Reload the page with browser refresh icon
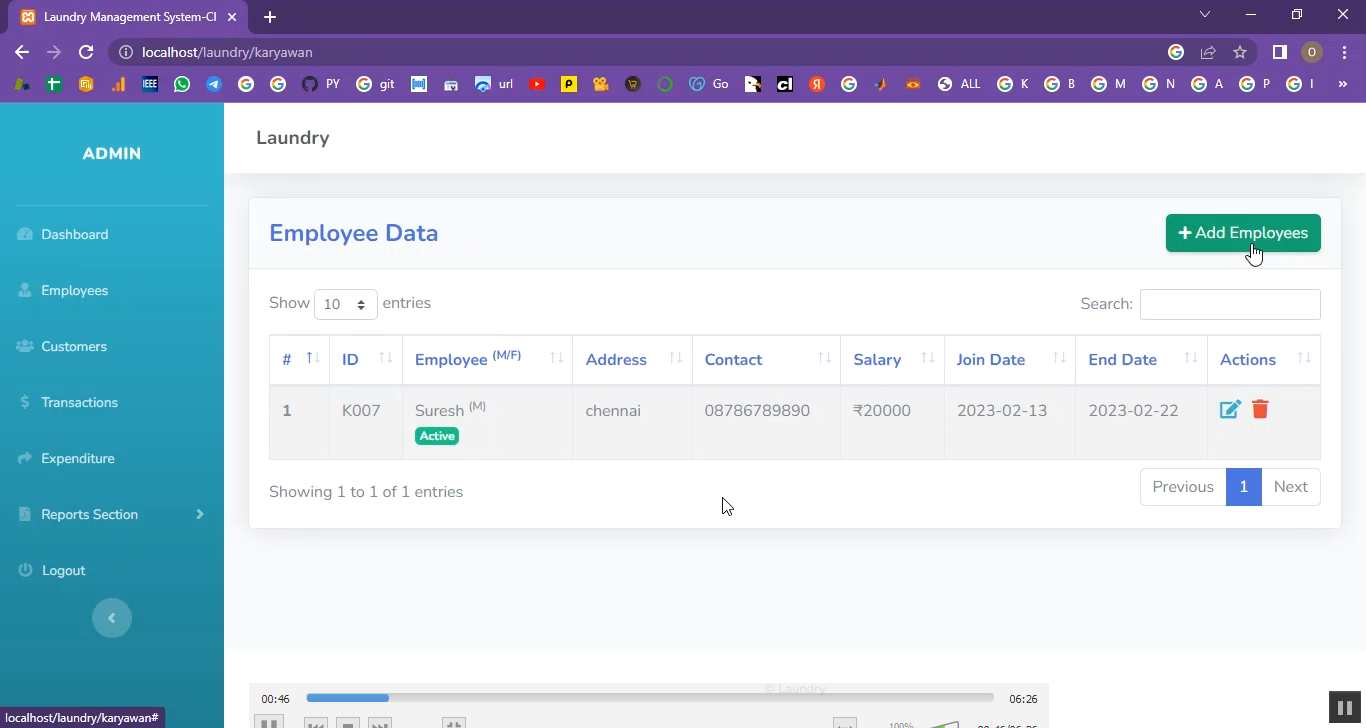 pos(86,52)
